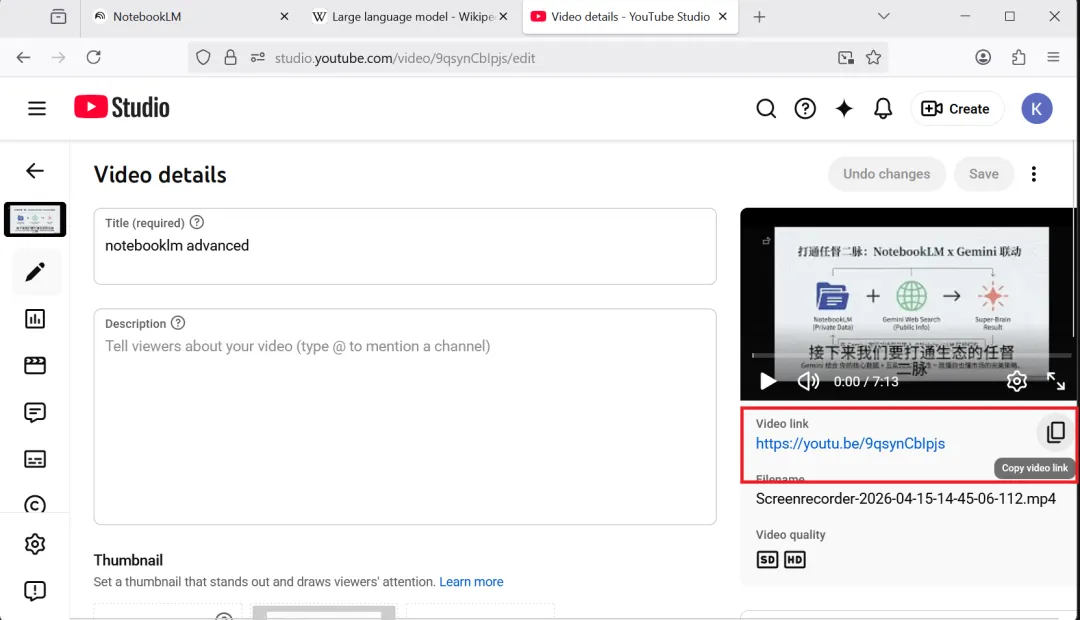Click the filename Screenrecorder-2026-04-15-14-45-06-112.mp4
Image resolution: width=1080 pixels, height=620 pixels.
pyautogui.click(x=906, y=499)
